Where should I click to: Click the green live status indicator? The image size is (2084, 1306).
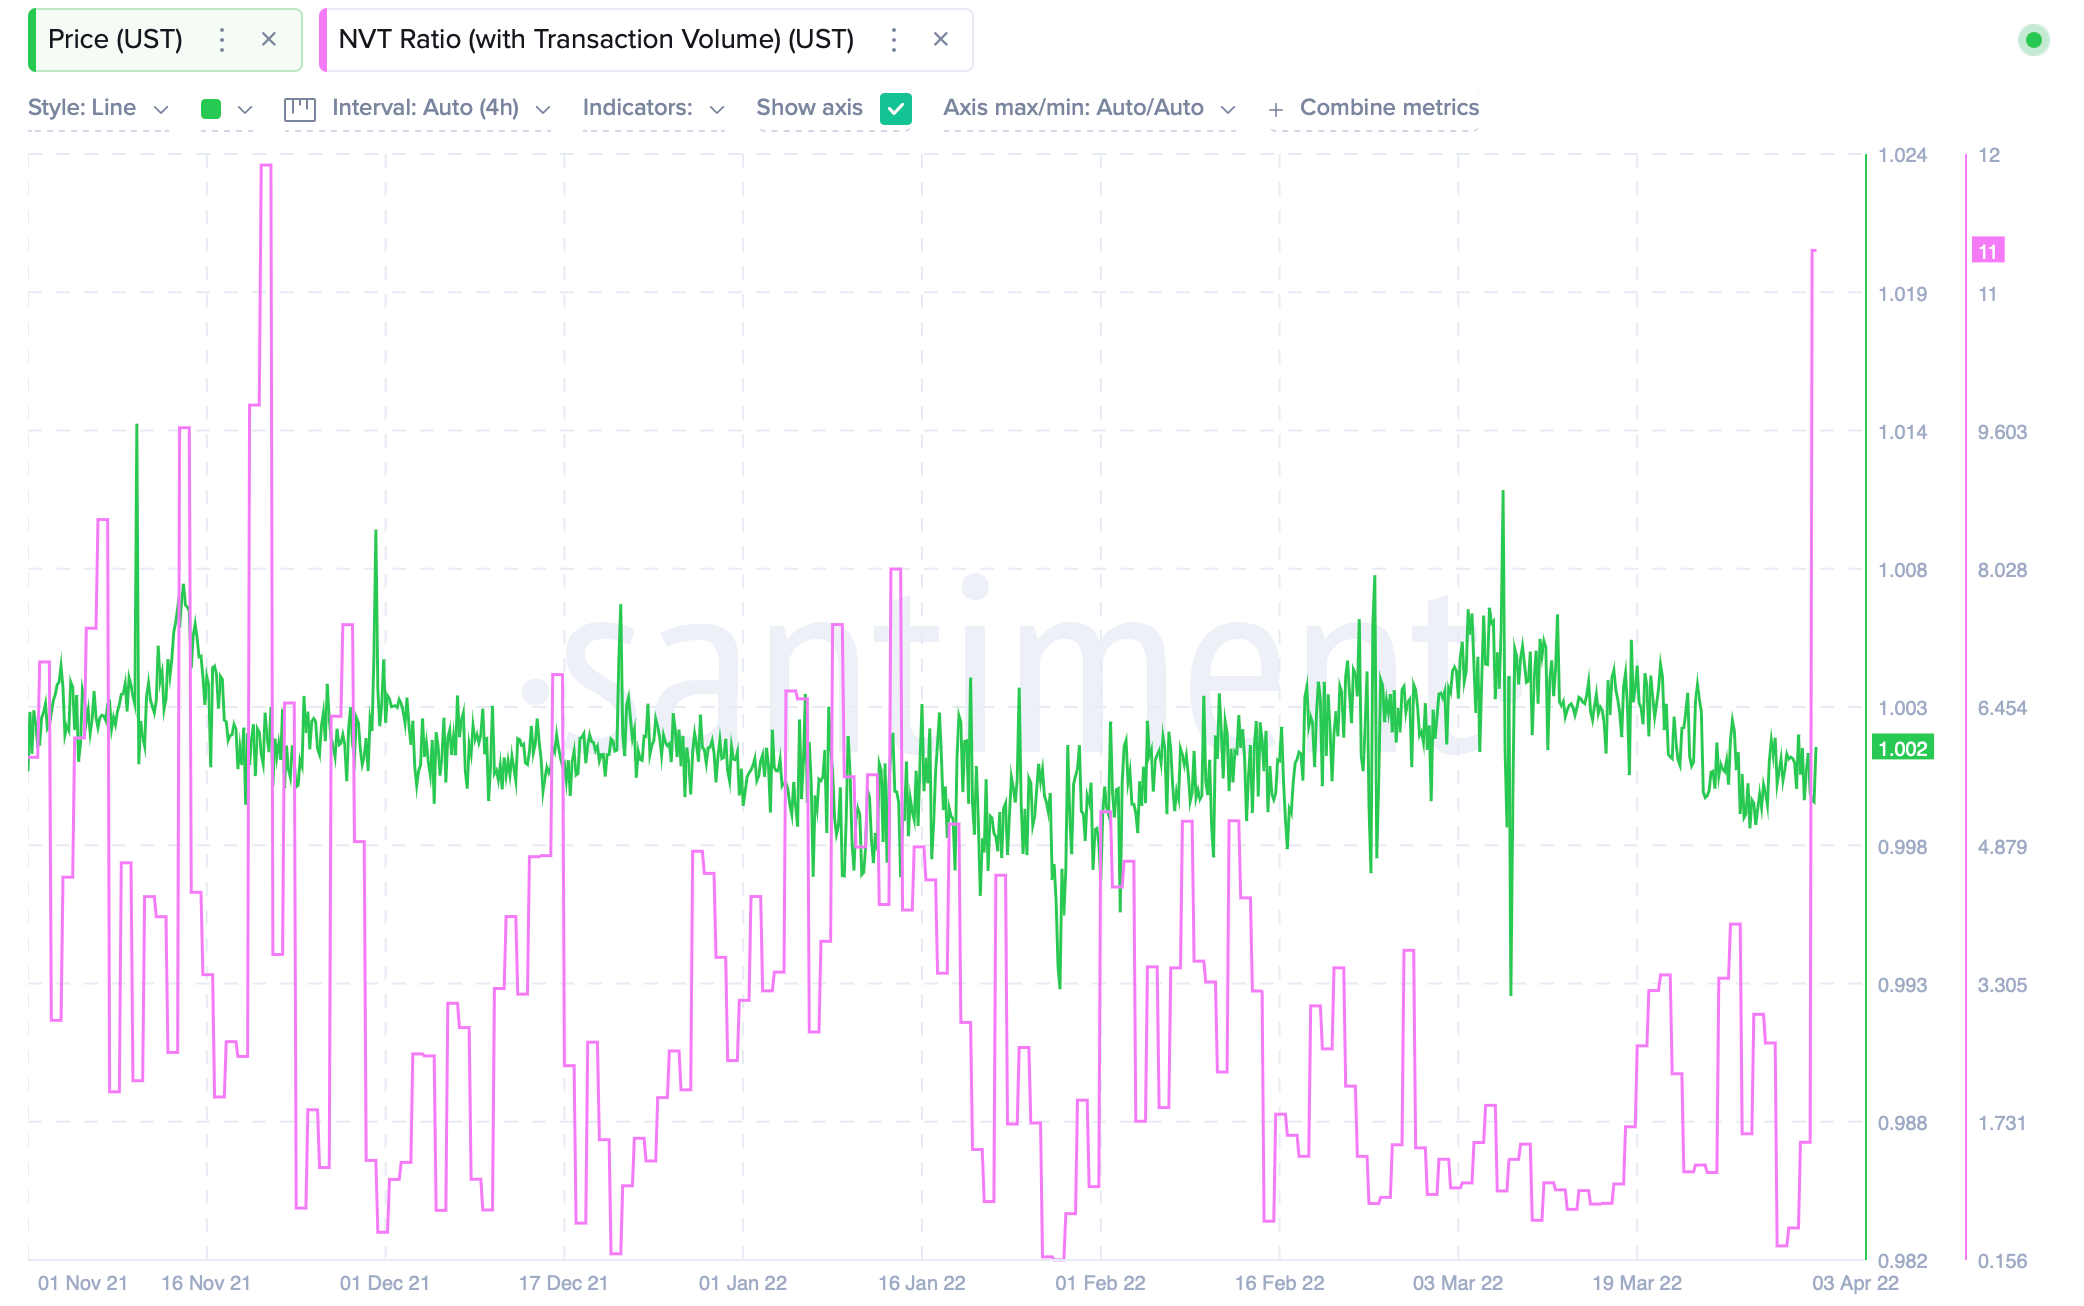pyautogui.click(x=2033, y=40)
